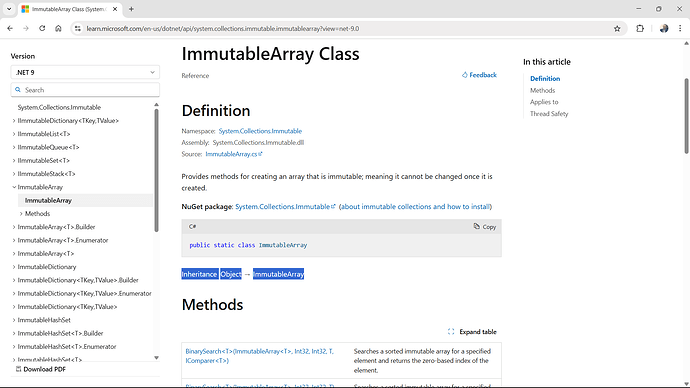Expand ImmutableHashSet tree node
This screenshot has height=388, width=690.
tap(14, 320)
